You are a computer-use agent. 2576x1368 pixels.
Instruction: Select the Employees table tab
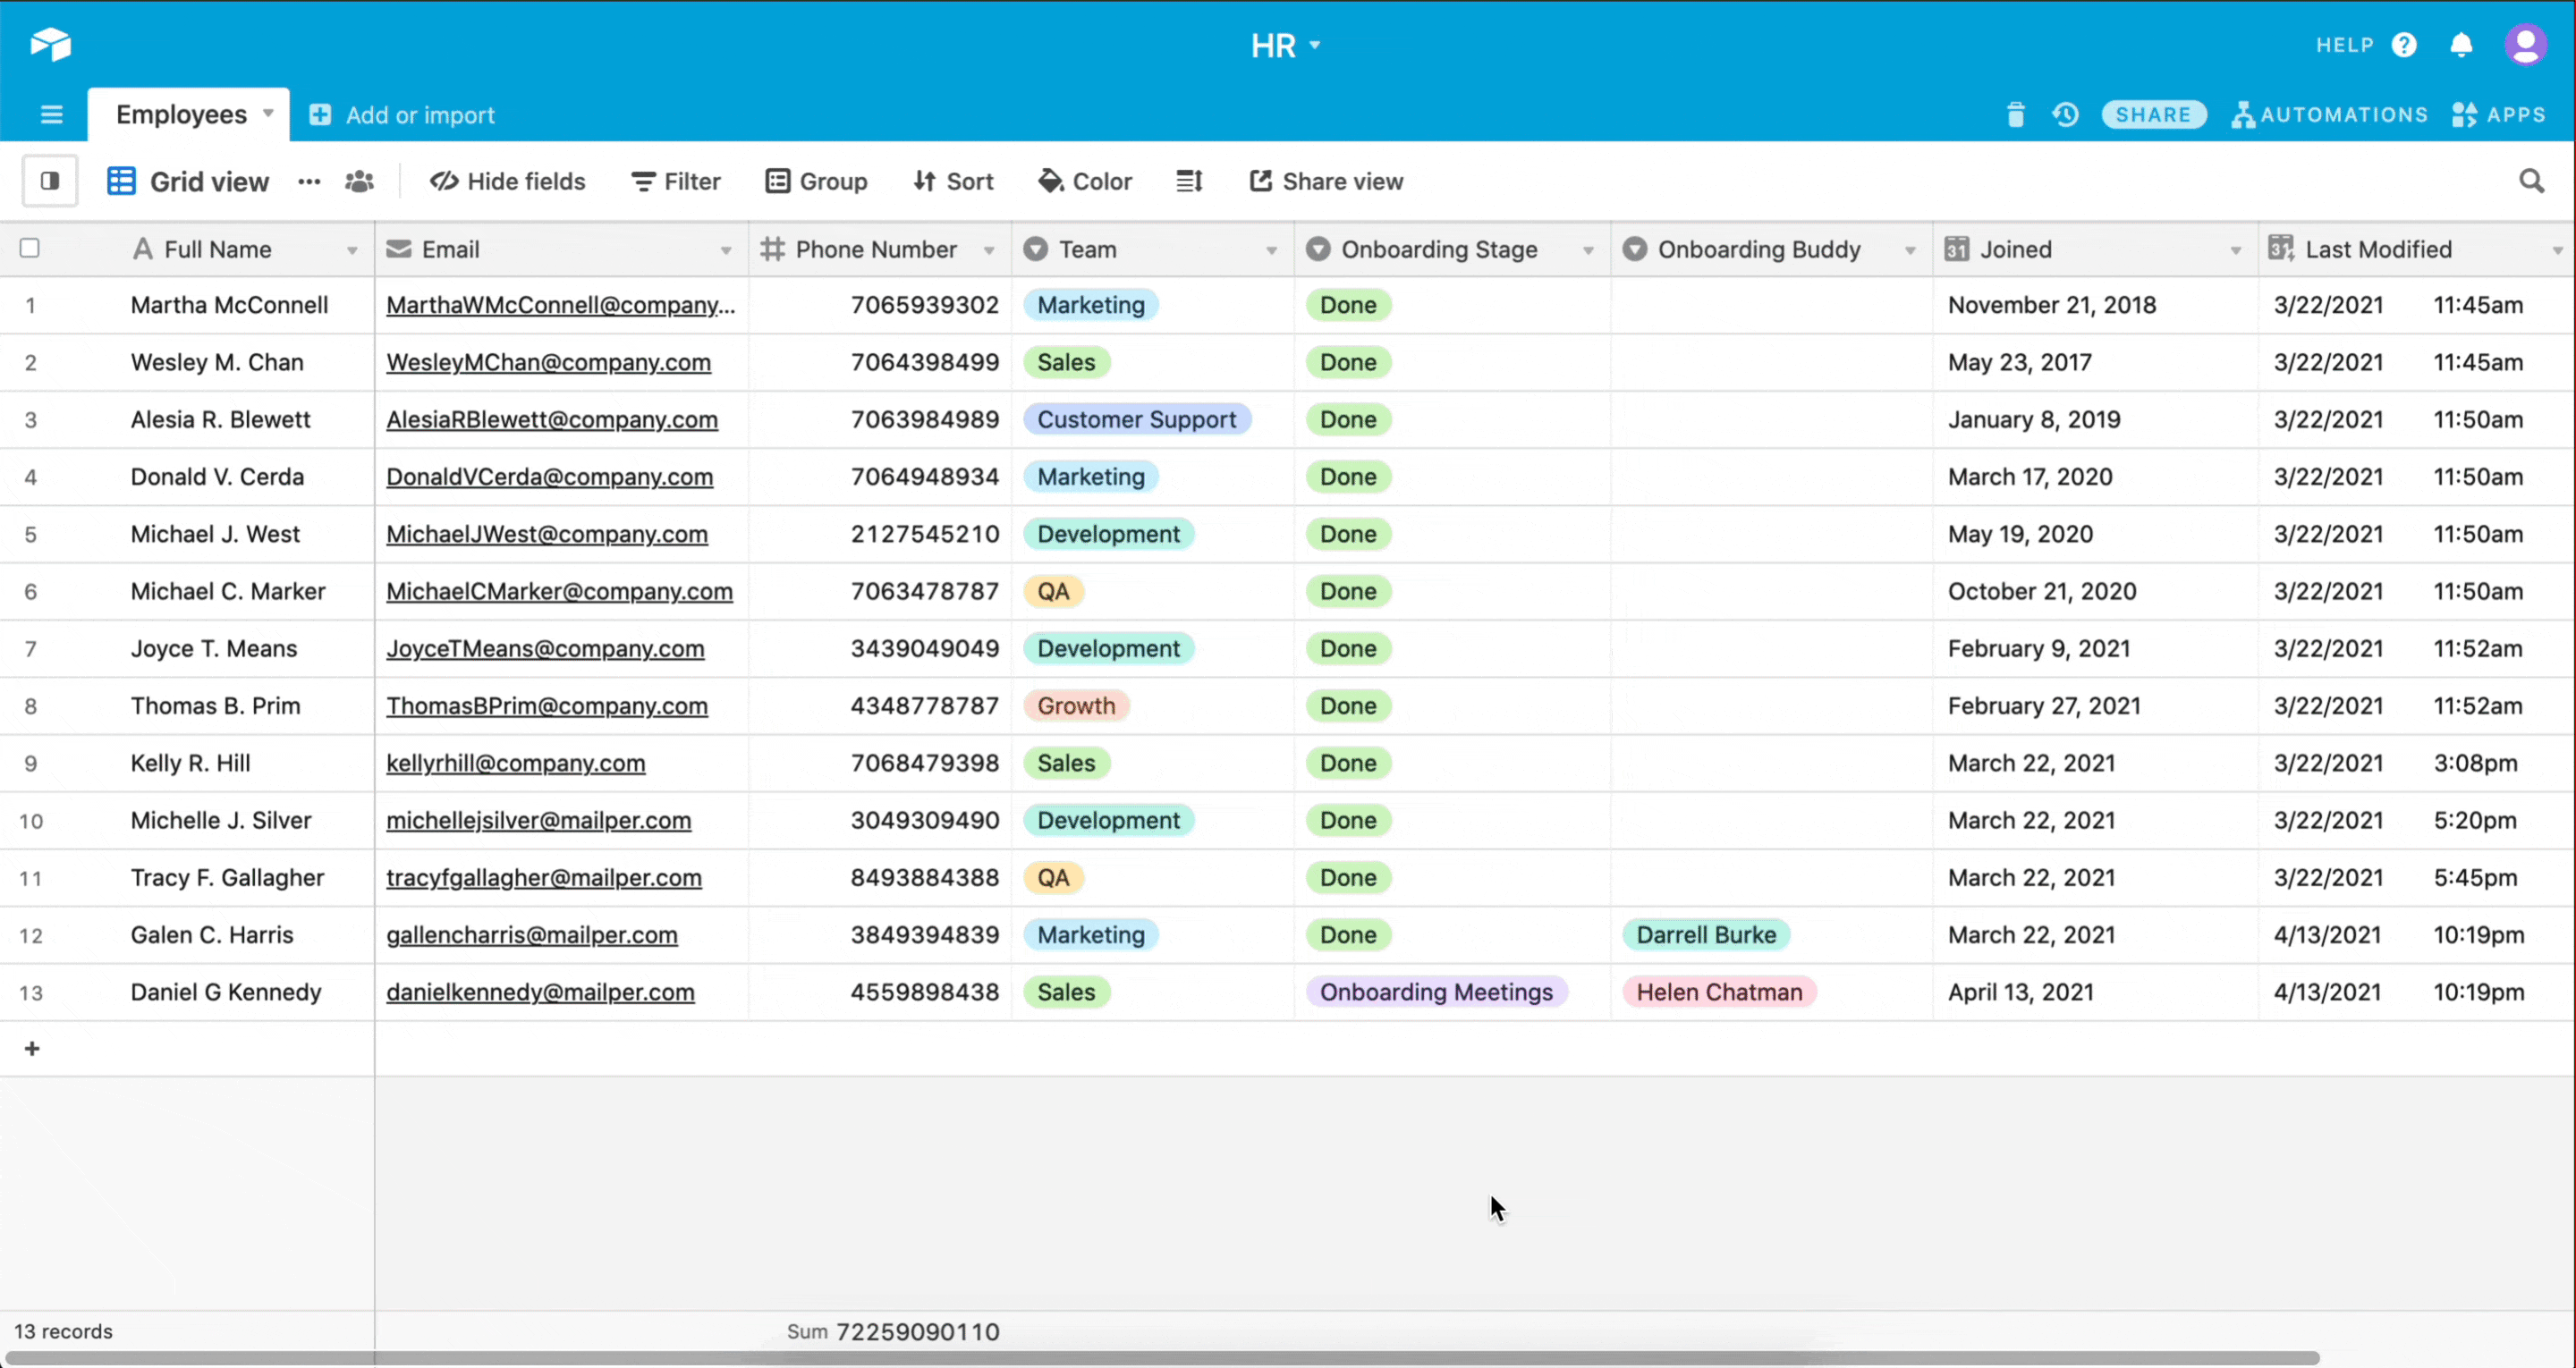point(182,115)
